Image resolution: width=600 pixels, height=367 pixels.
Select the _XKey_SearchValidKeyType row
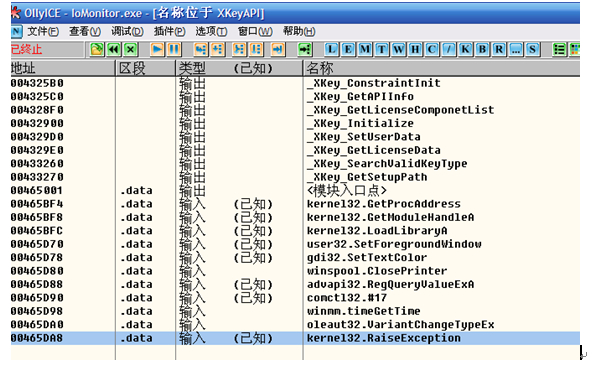pyautogui.click(x=295, y=163)
